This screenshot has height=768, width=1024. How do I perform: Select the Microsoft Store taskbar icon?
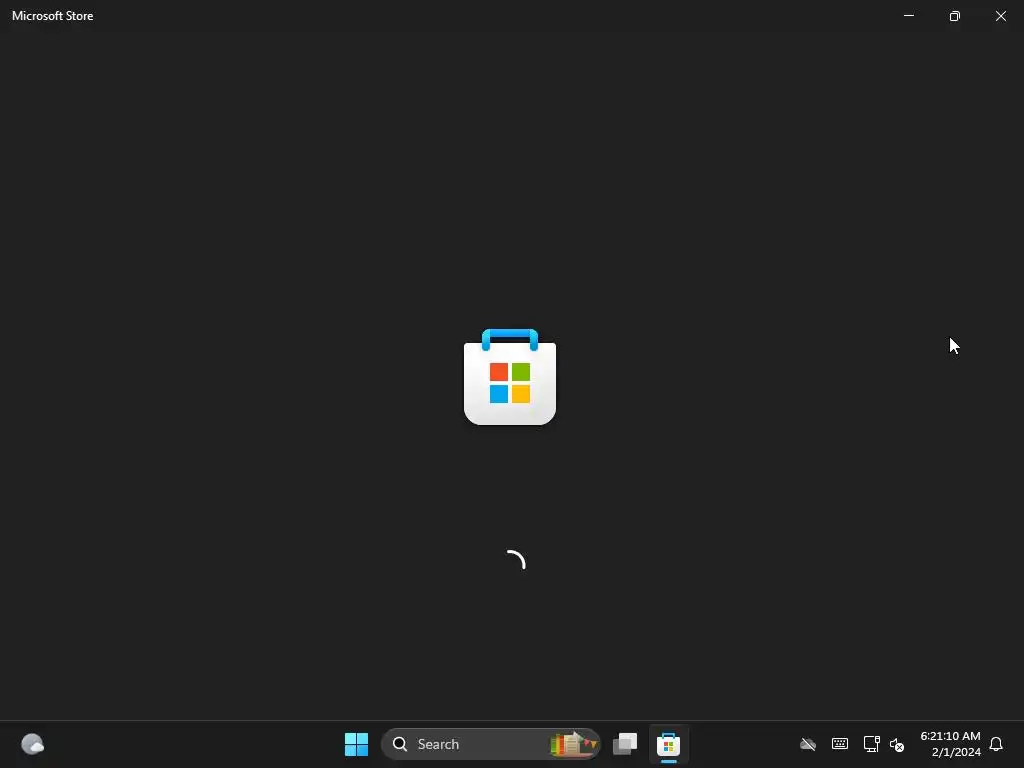(x=668, y=744)
